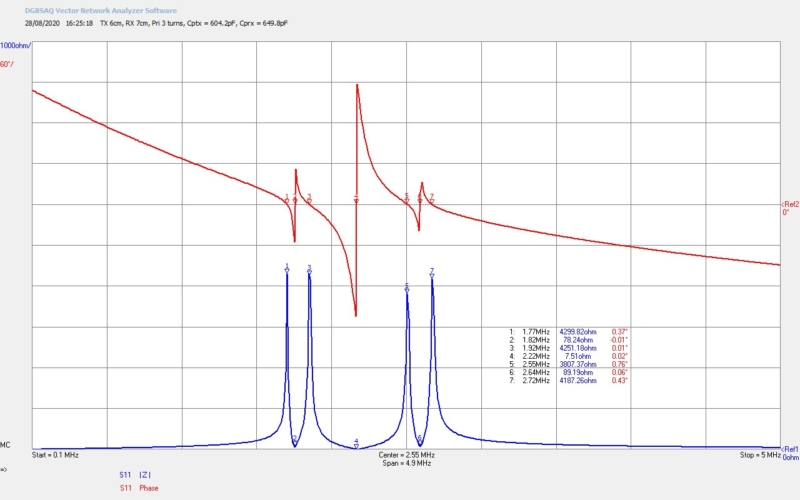Select marker 5 on the blue |Z| peak
The width and height of the screenshot is (800, 500).
tap(407, 288)
